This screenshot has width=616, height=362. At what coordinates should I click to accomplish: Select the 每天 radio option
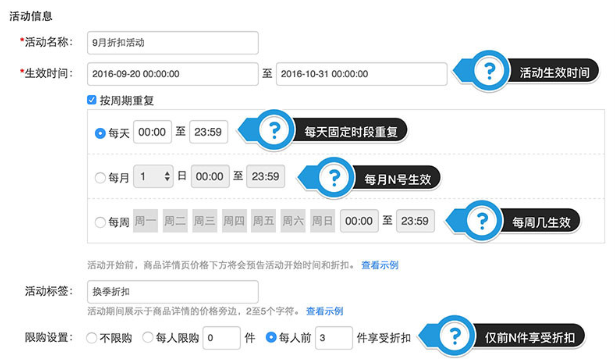[100, 133]
